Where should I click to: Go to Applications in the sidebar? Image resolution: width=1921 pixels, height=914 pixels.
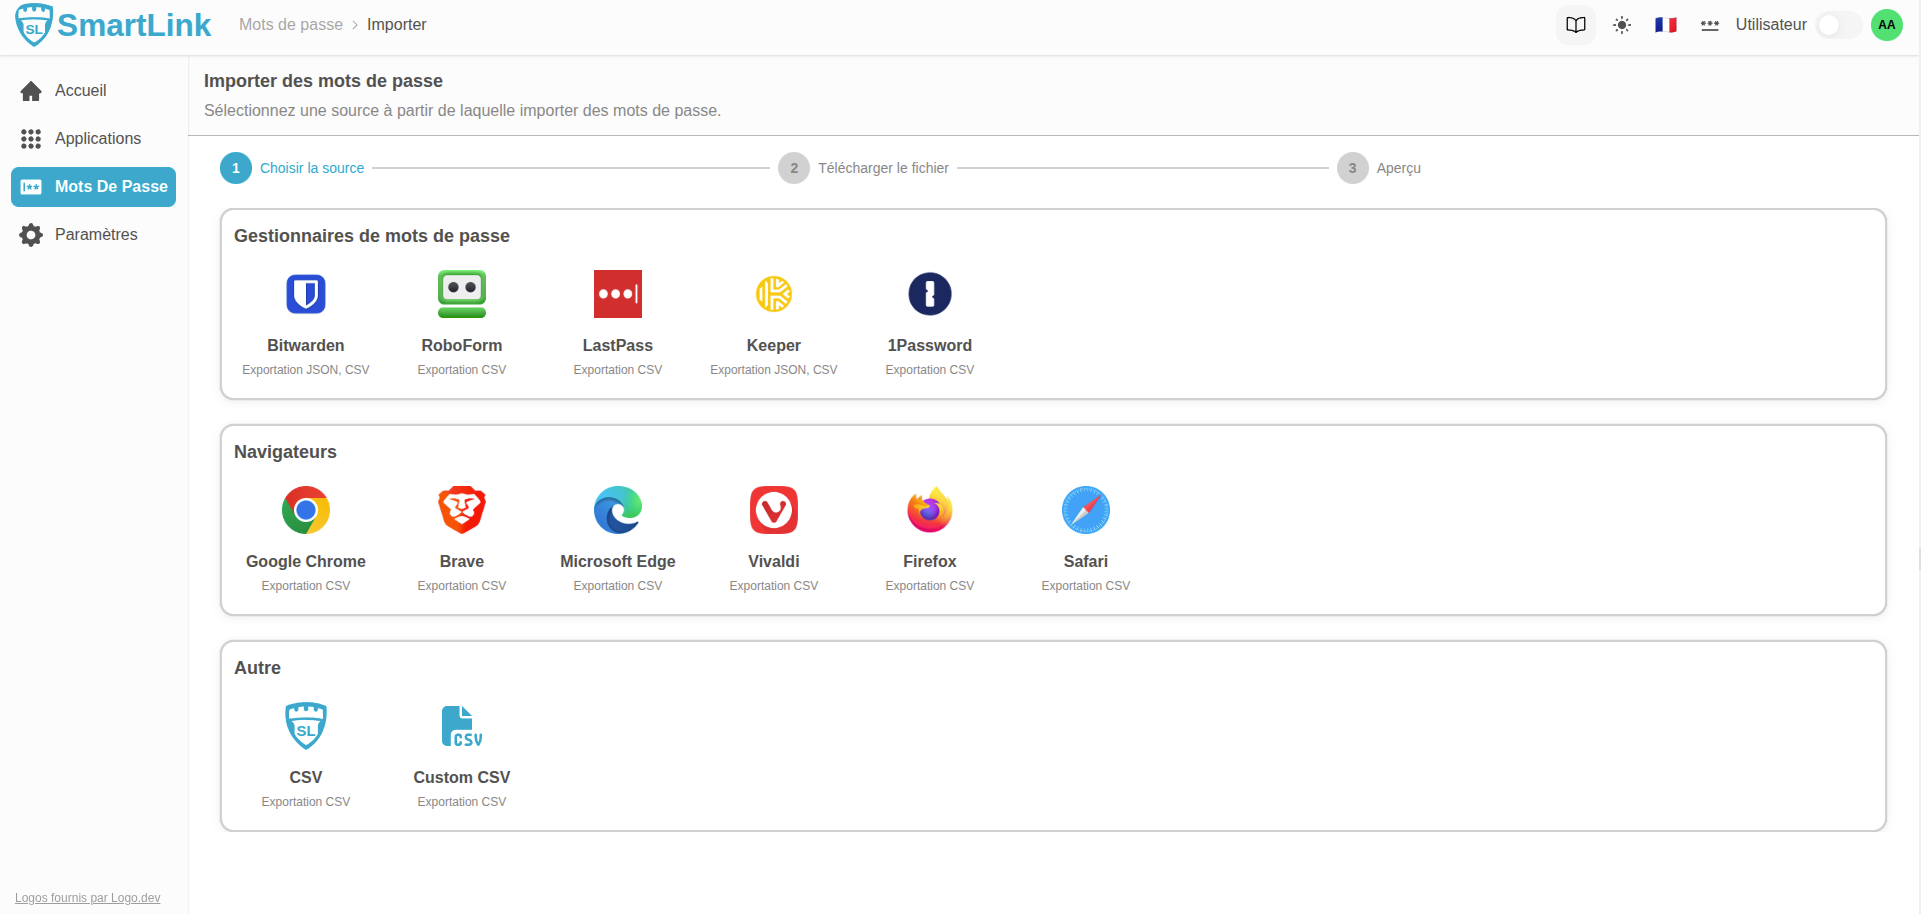point(97,139)
